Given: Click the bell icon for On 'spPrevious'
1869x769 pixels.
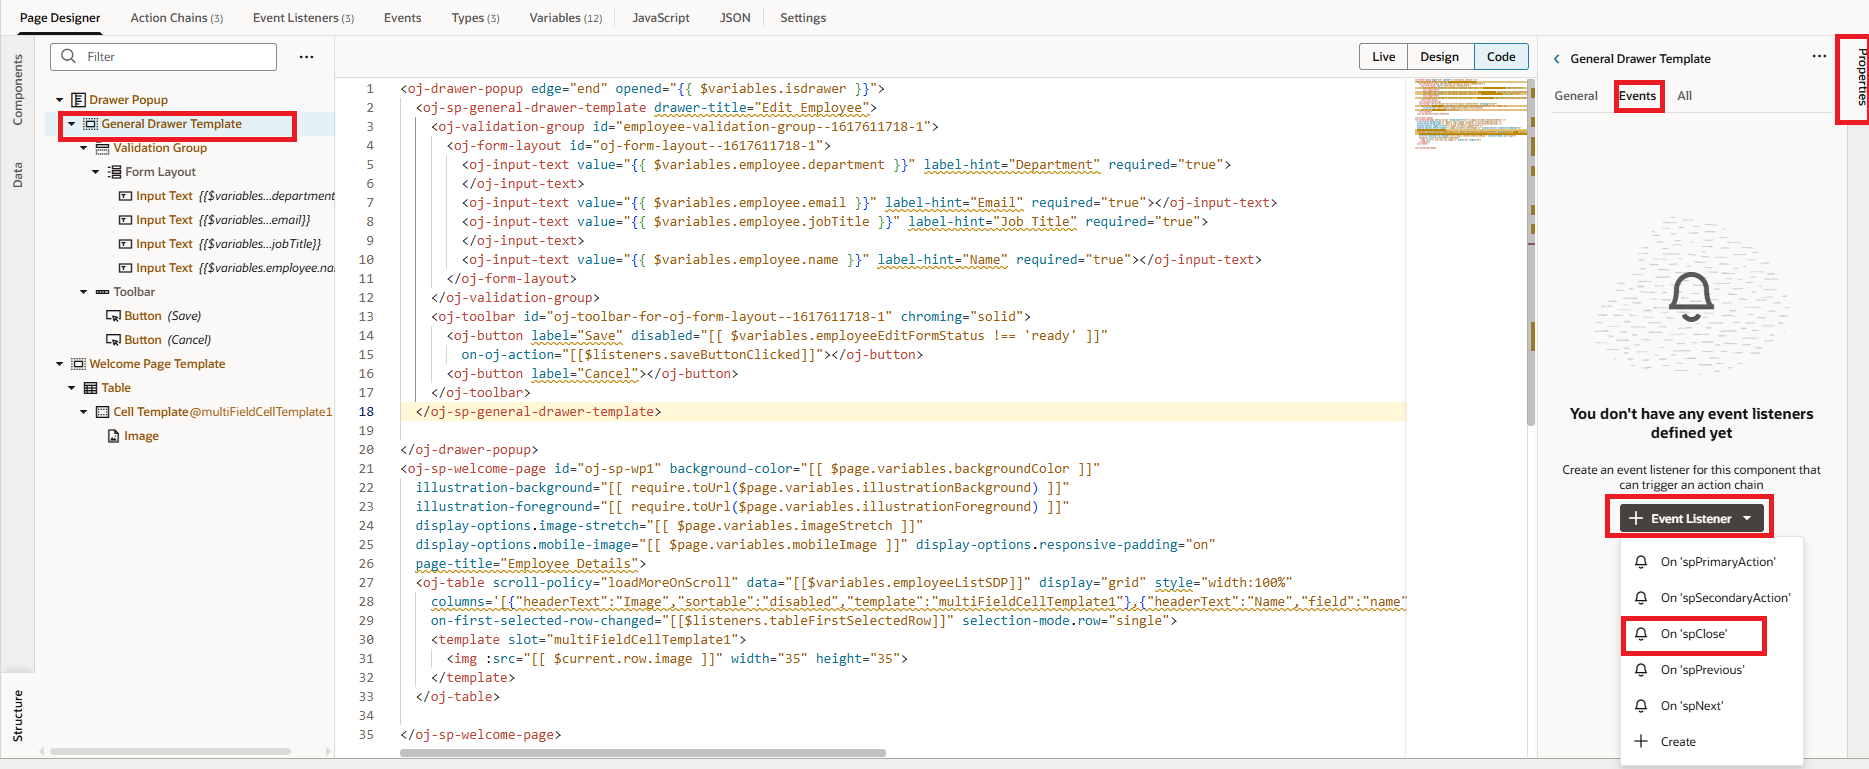Looking at the screenshot, I should pos(1641,670).
